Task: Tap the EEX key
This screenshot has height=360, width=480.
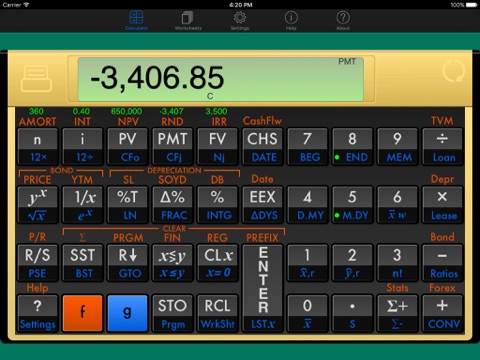Action: tap(262, 204)
